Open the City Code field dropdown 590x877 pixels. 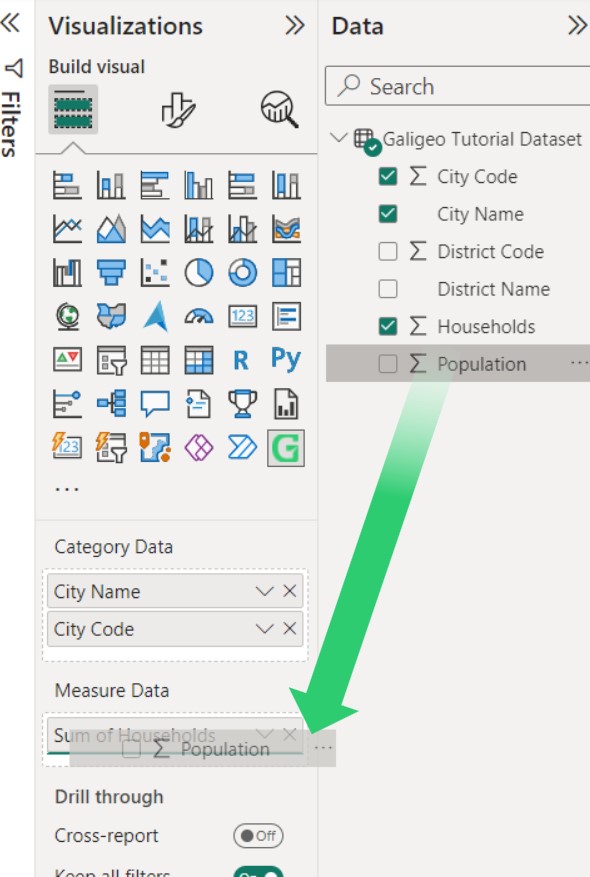click(x=264, y=629)
